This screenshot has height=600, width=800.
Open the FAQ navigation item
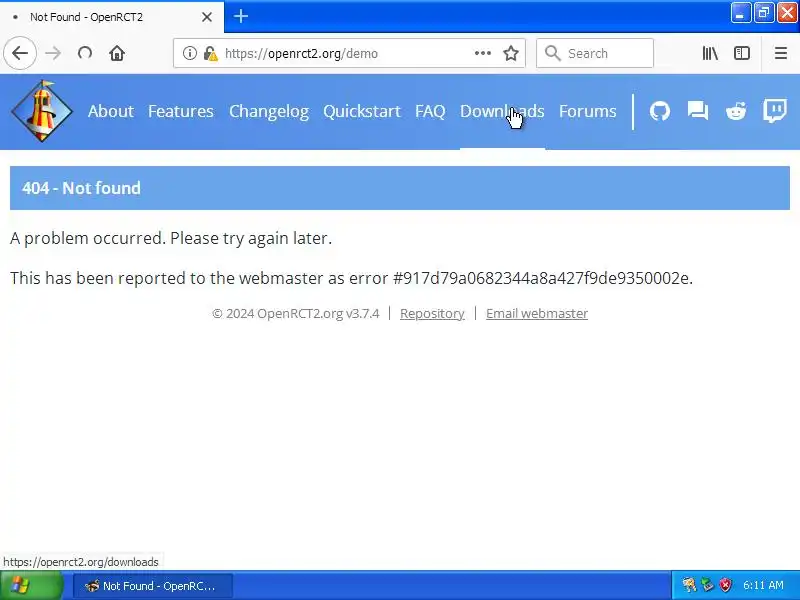click(x=430, y=111)
